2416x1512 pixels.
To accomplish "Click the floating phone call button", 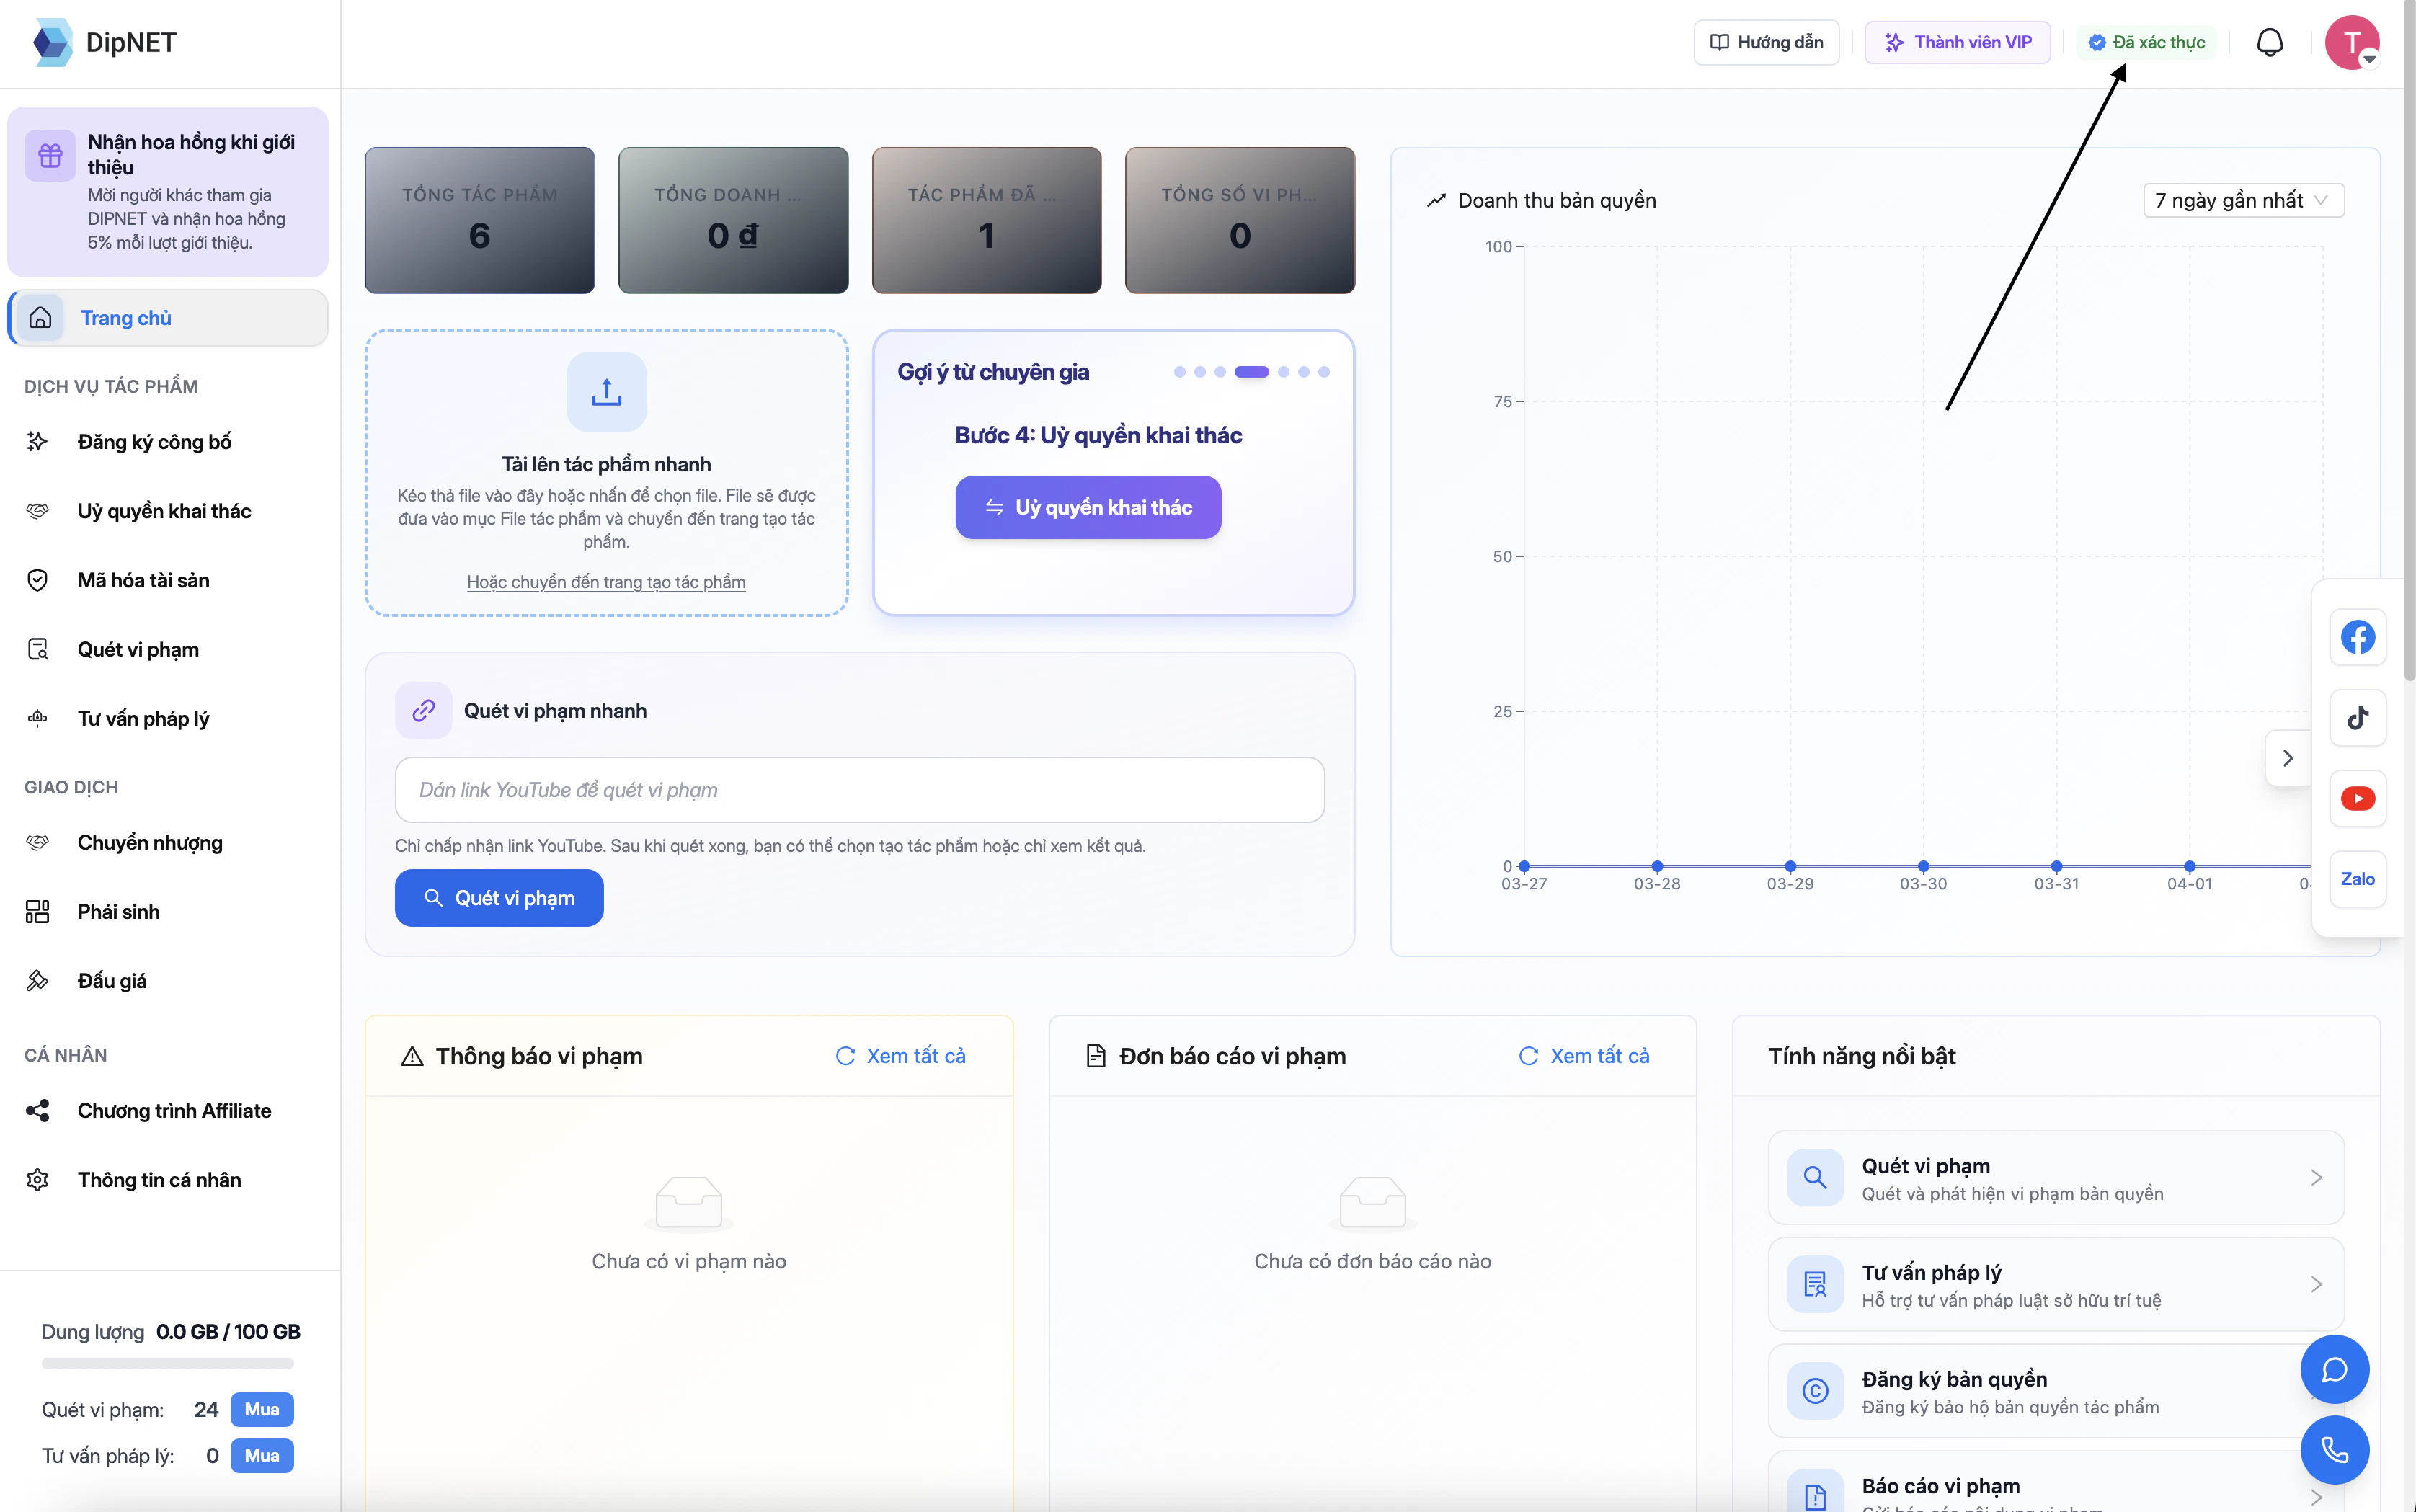I will pyautogui.click(x=2335, y=1450).
